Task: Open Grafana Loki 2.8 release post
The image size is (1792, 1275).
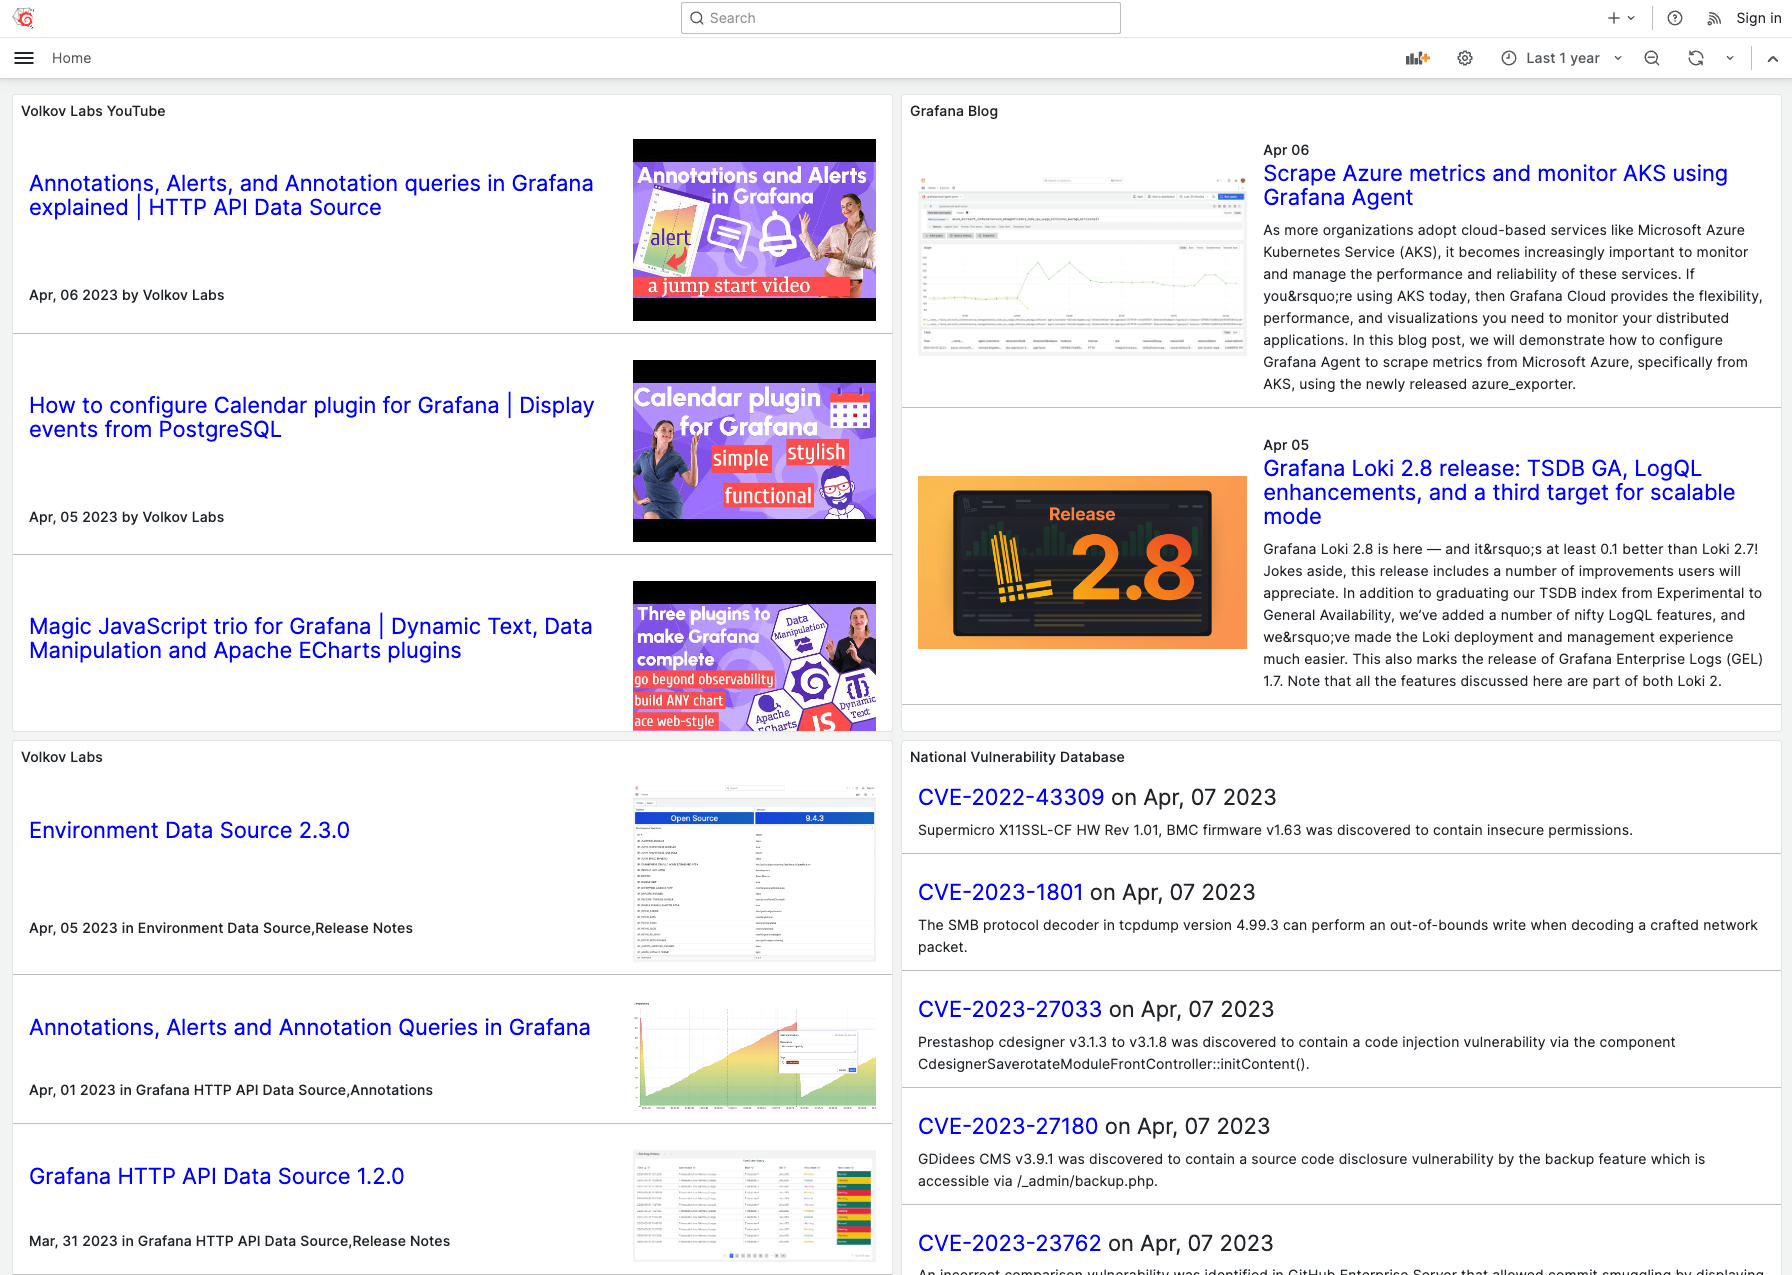Action: (1499, 492)
